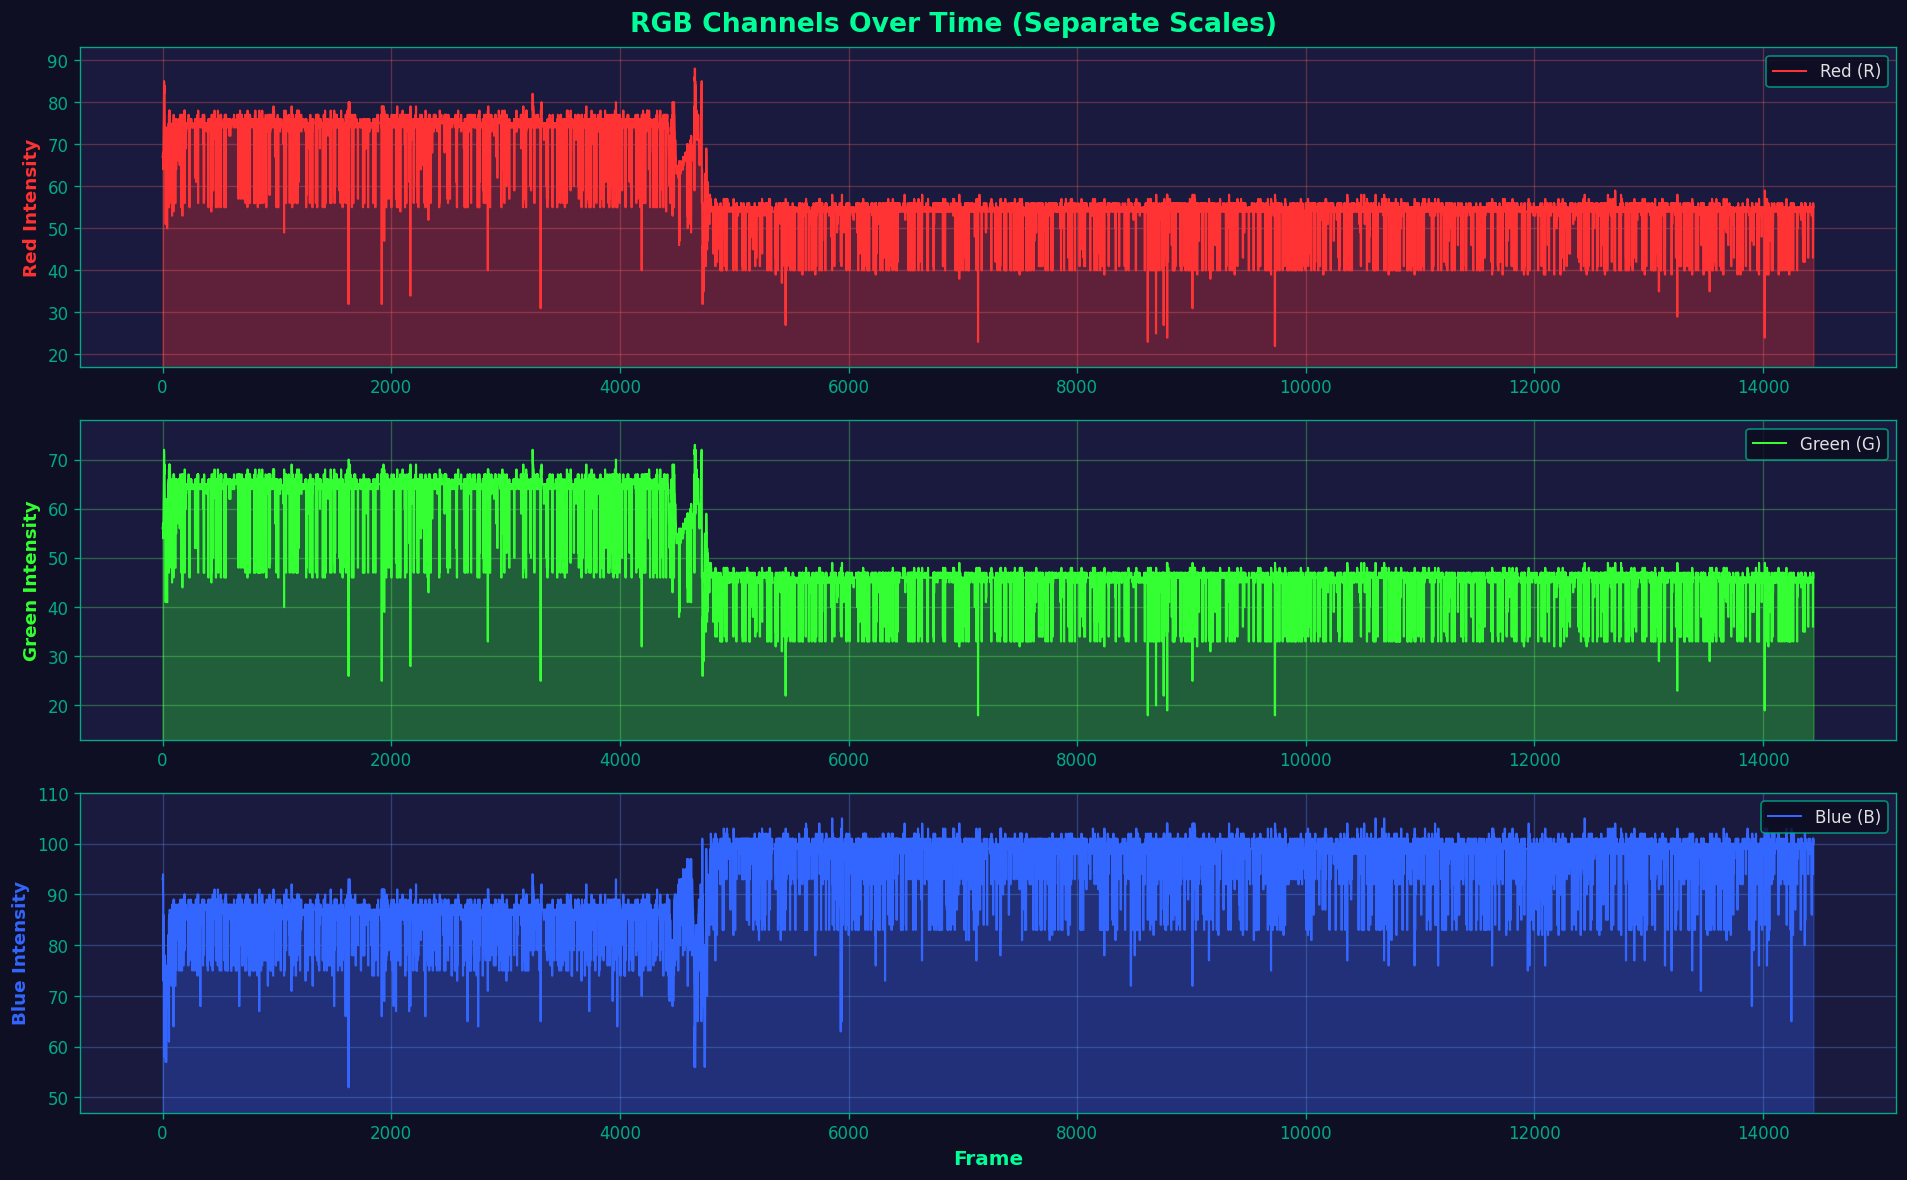Click the red line sample in the Red (R) legend

(x=1791, y=71)
